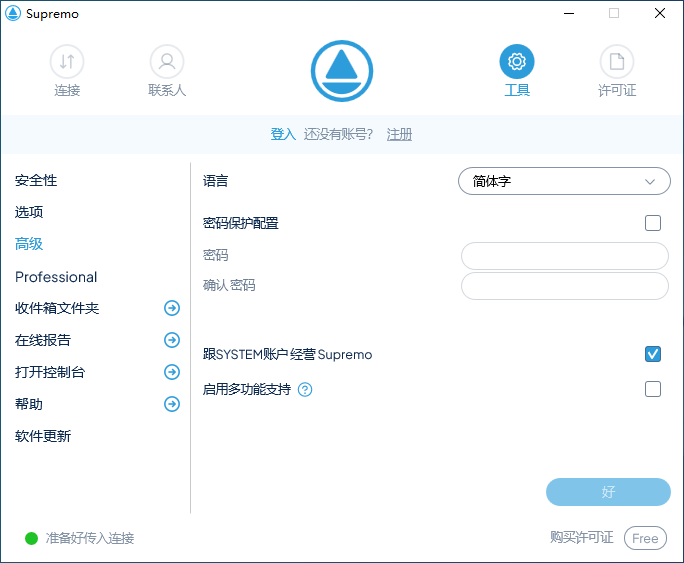Viewport: 684px width, 563px height.
Task: Close the Supremo window
Action: coord(660,14)
